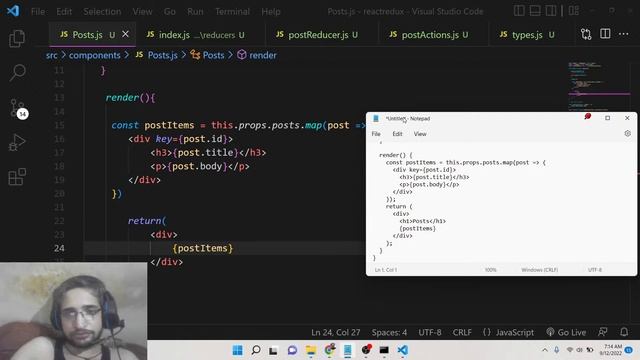Change indentation via Spaces: 4
Image resolution: width=640 pixels, height=360 pixels.
(x=389, y=332)
